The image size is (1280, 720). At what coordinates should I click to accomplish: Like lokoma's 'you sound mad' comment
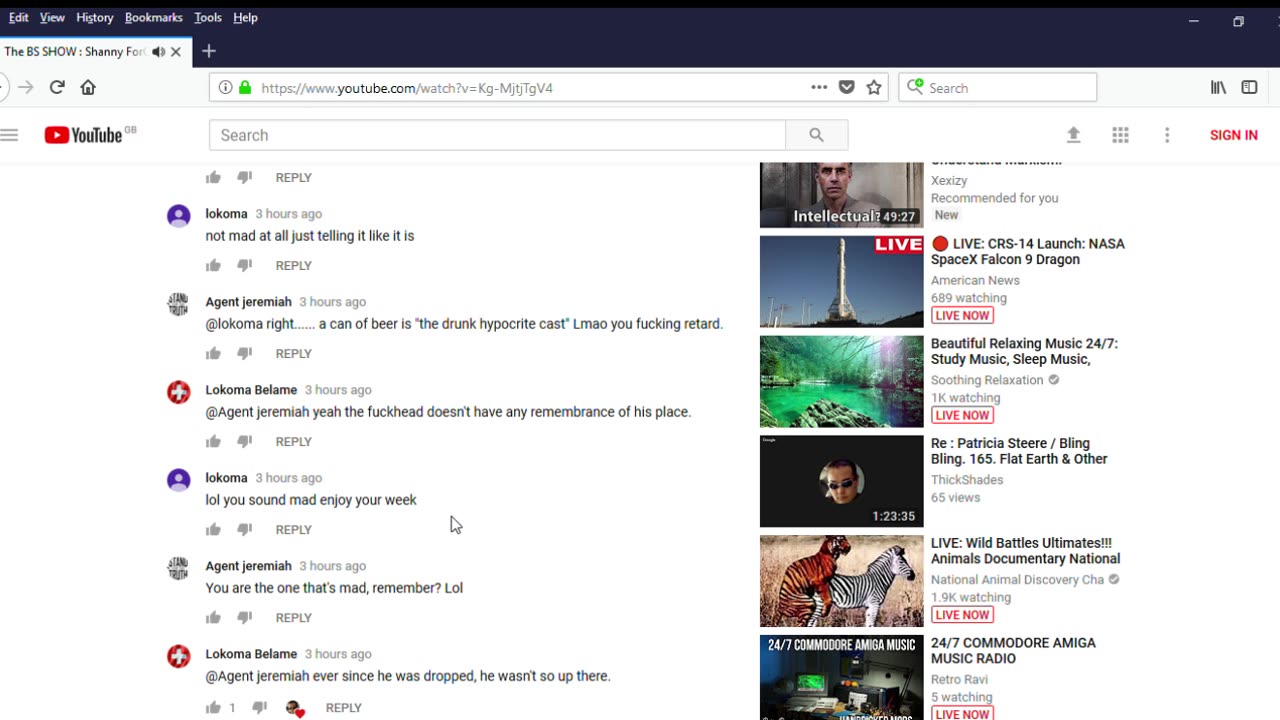(213, 529)
